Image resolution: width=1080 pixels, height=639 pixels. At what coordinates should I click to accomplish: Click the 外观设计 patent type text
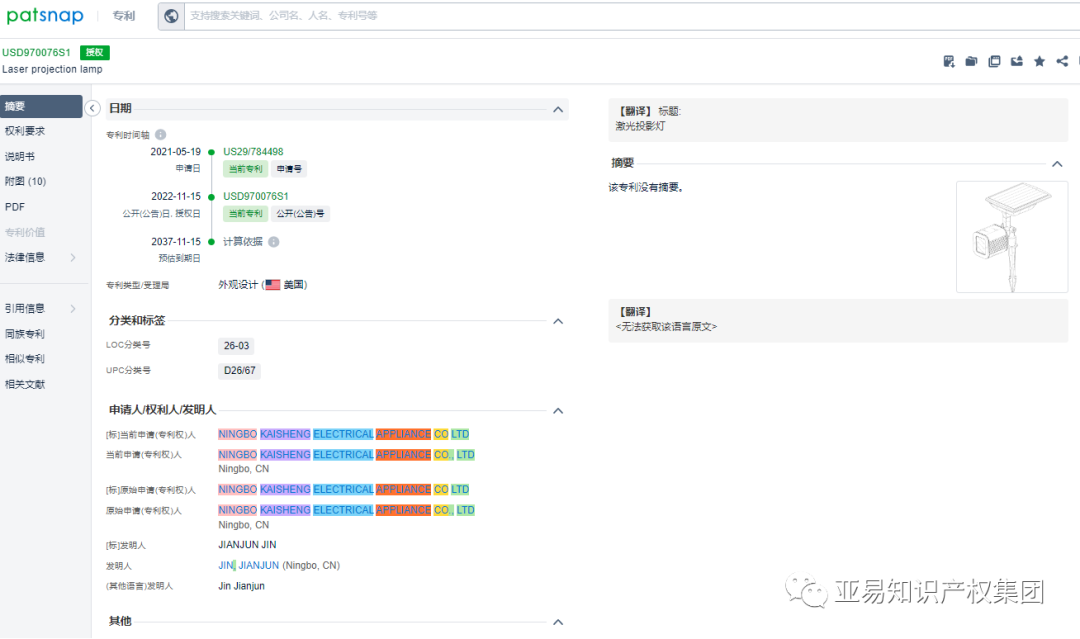[238, 285]
